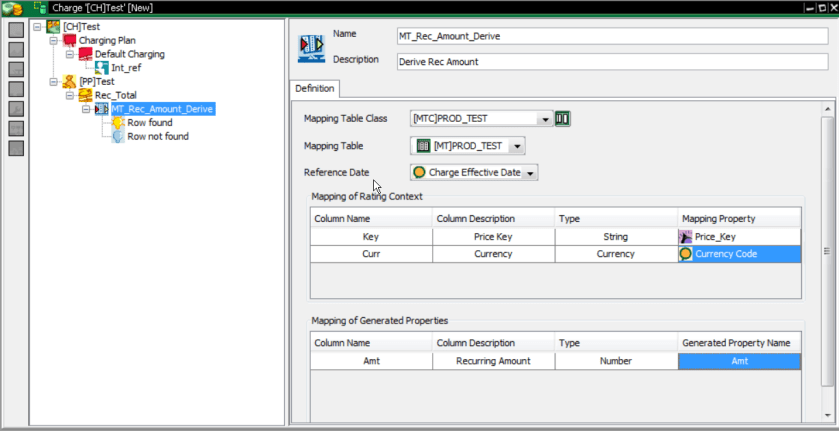The height and width of the screenshot is (431, 839).
Task: Select the [CH]Test label in the tree
Action: point(81,26)
